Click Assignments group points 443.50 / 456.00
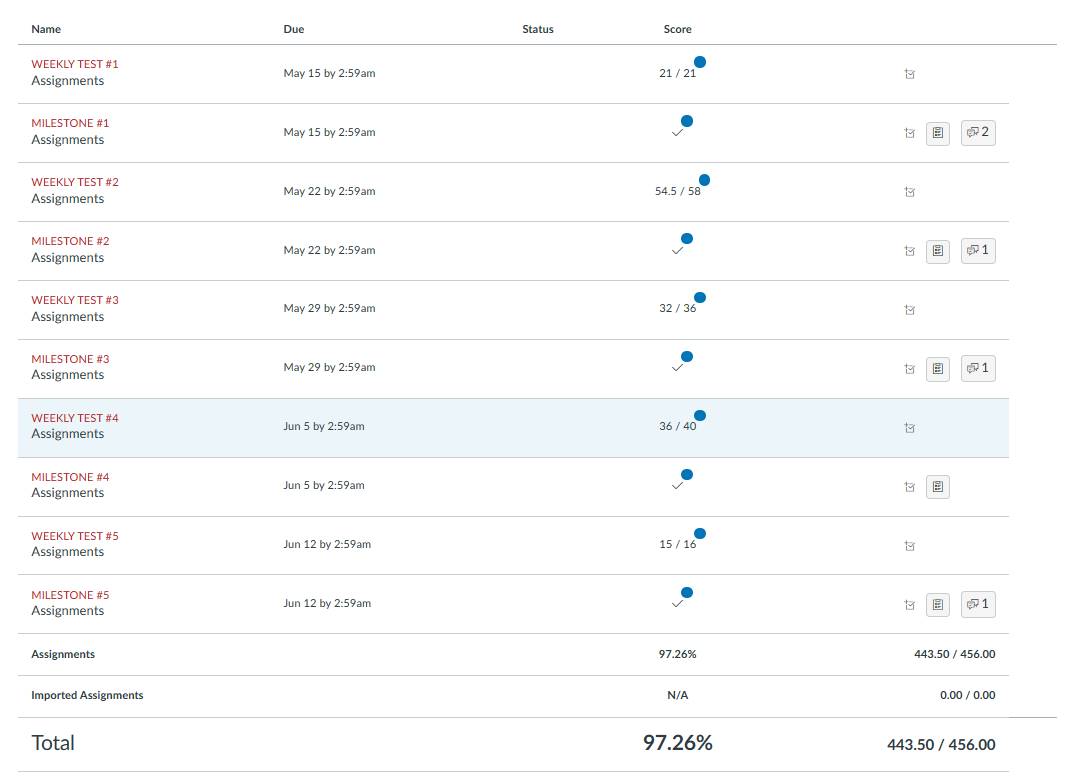Viewport: 1072px width, 777px height. 954,655
